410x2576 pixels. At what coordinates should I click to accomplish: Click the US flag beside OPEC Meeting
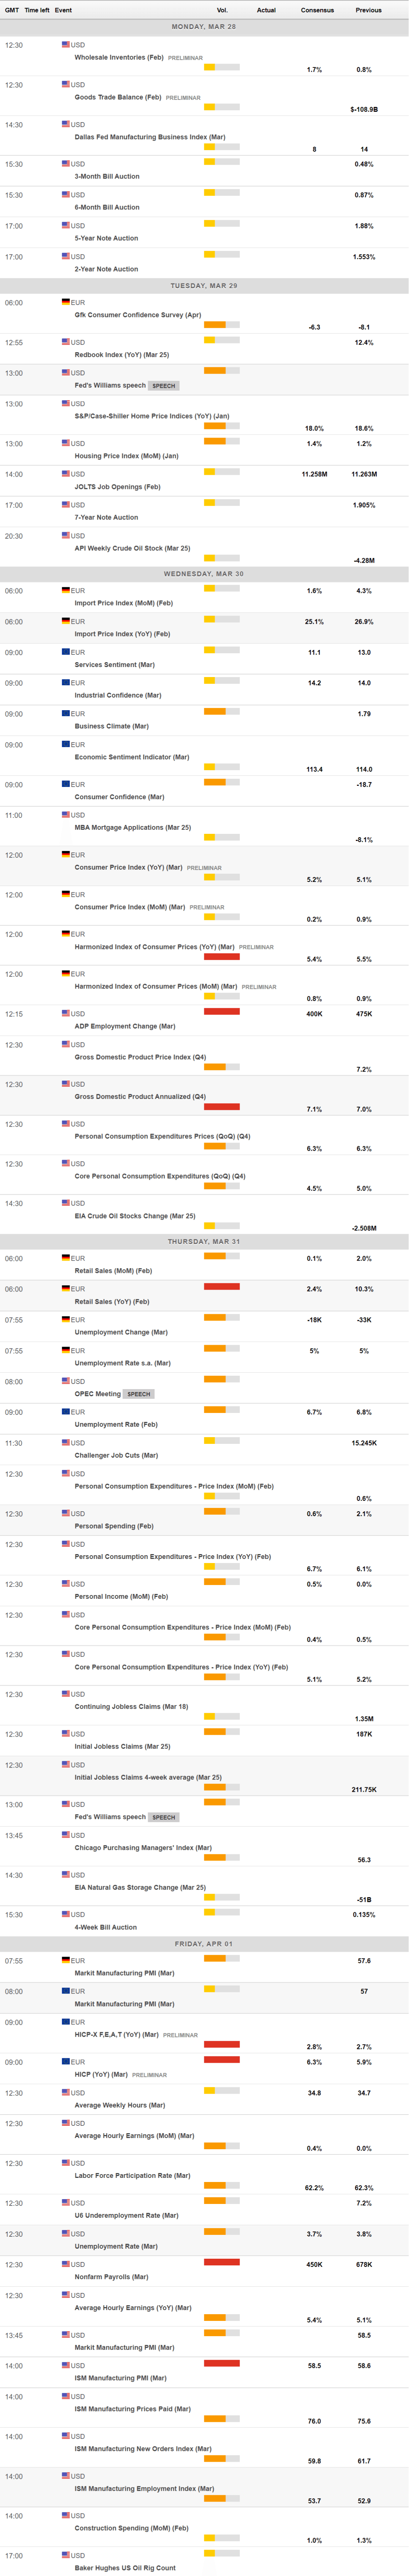click(66, 1381)
